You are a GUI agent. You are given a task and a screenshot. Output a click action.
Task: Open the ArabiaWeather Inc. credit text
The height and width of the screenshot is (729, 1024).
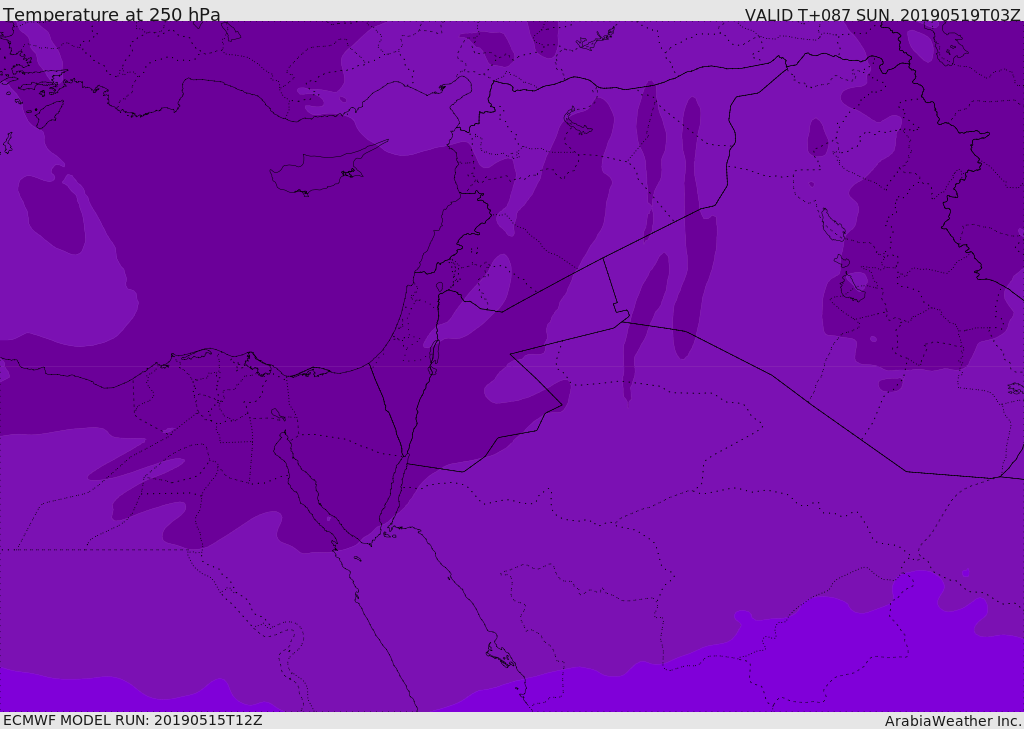pos(953,721)
